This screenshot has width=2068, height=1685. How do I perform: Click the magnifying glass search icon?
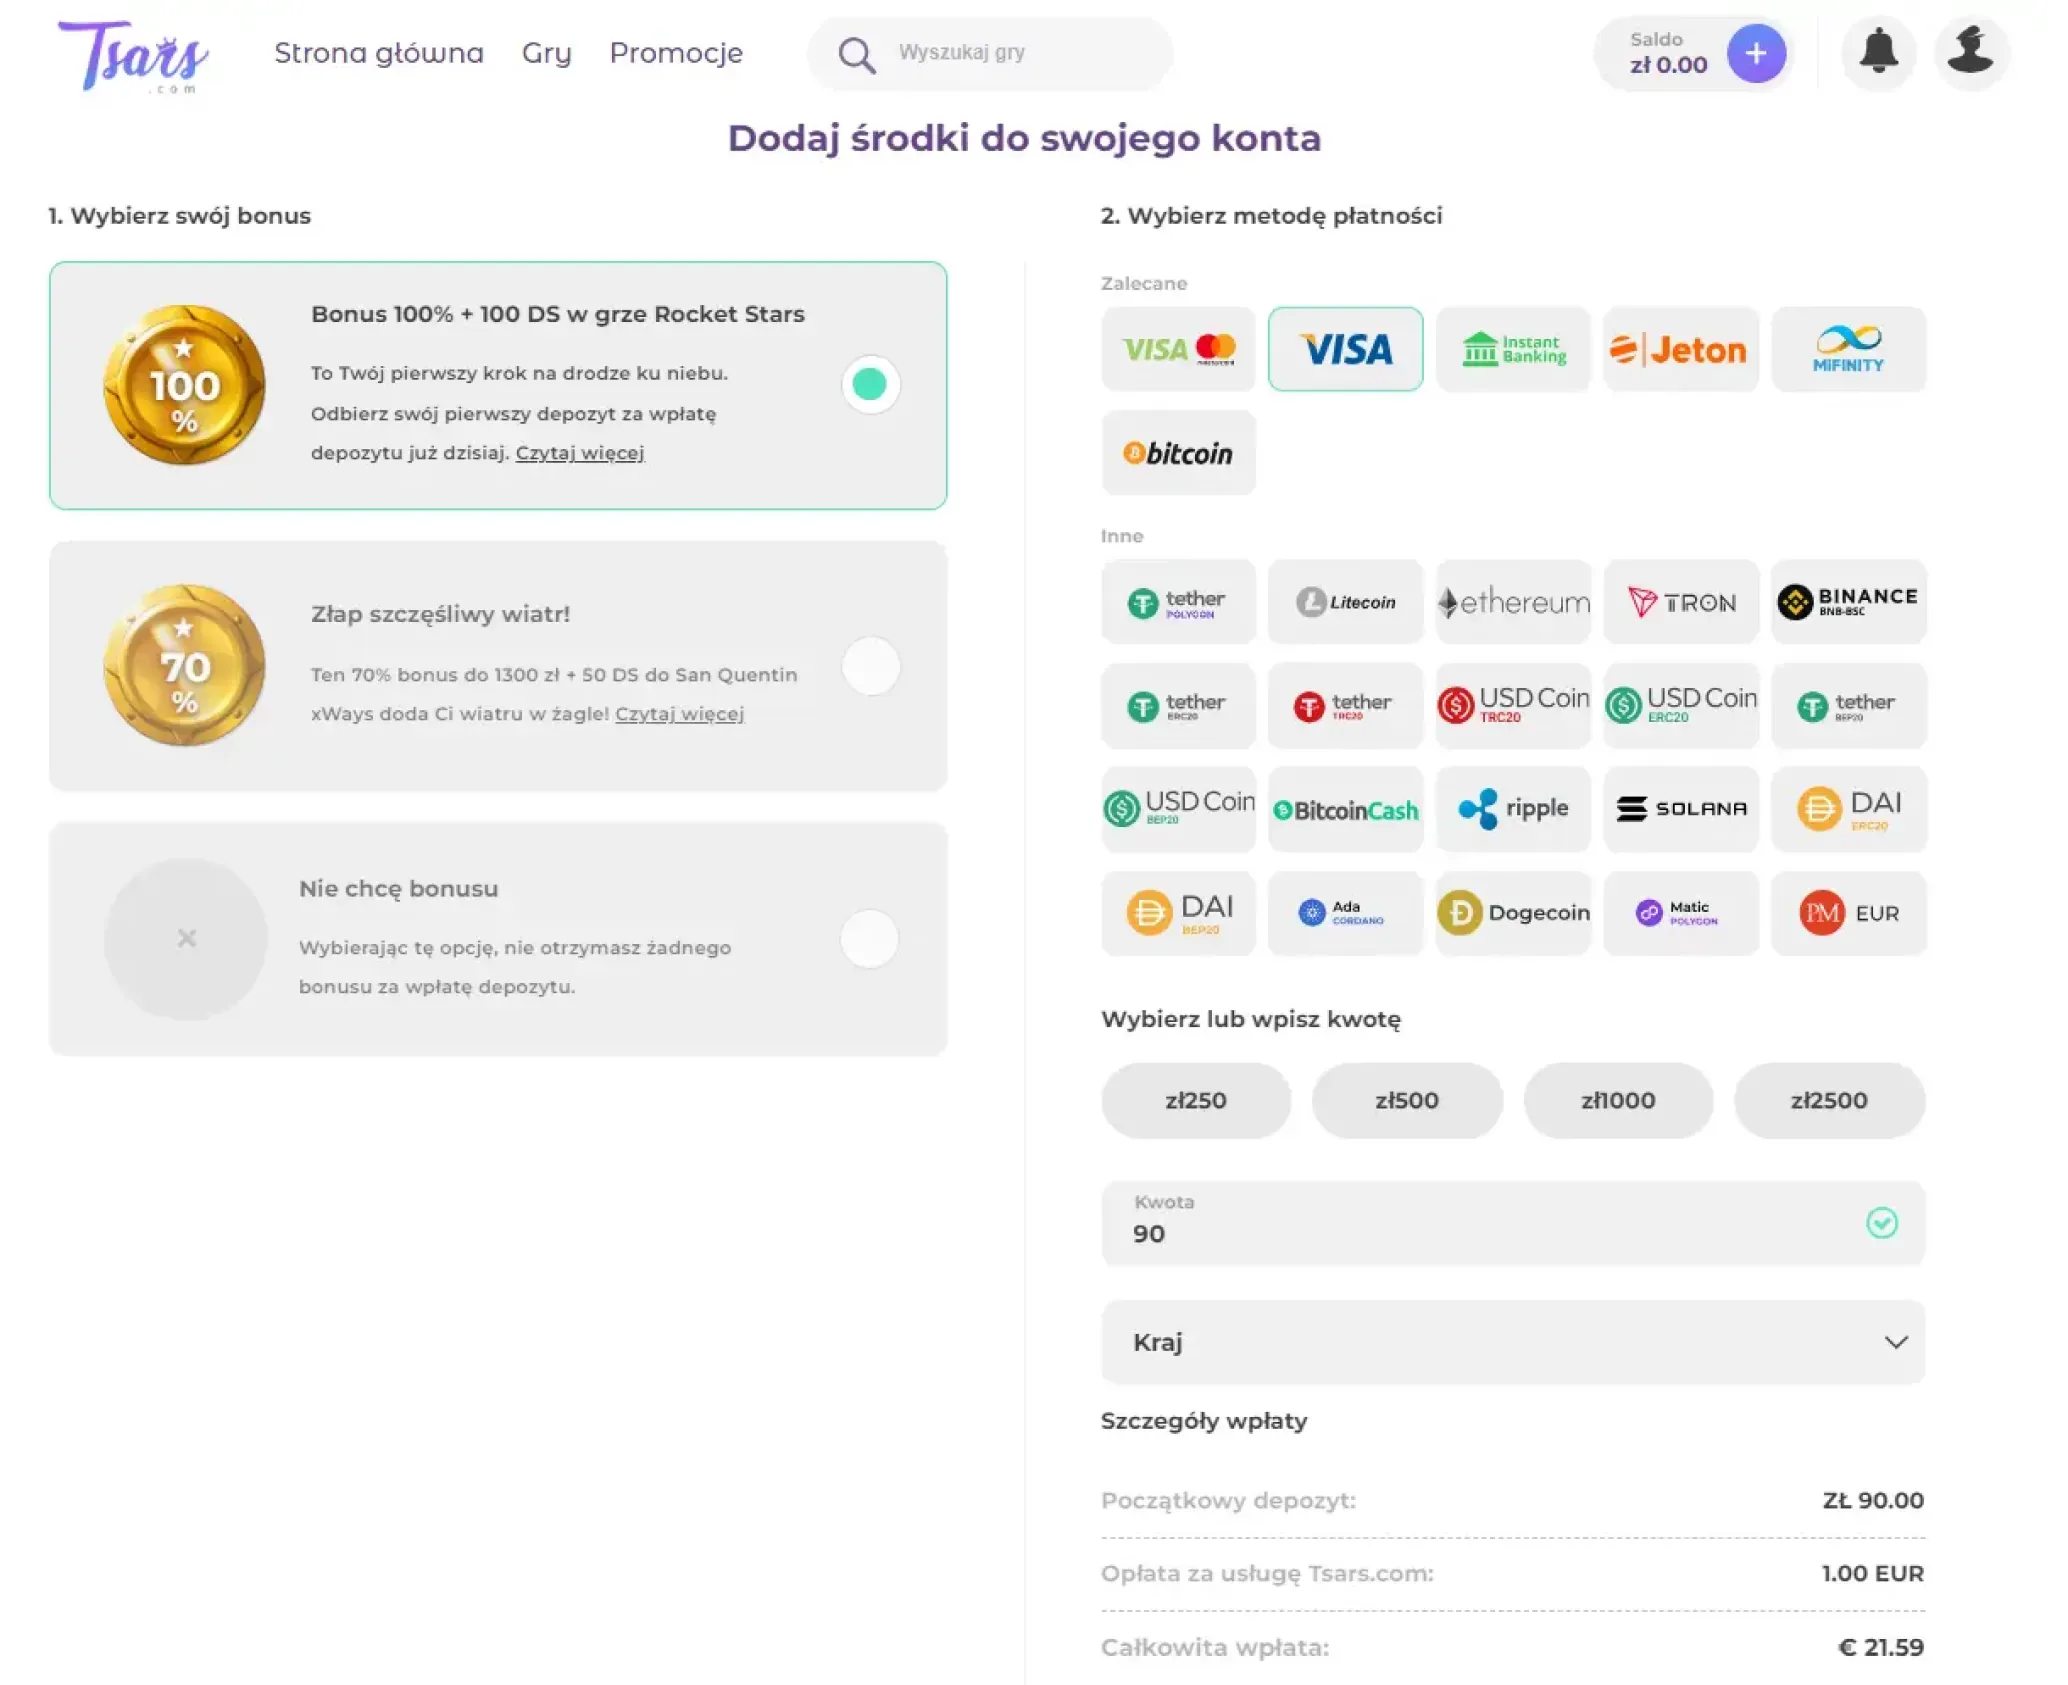[856, 55]
